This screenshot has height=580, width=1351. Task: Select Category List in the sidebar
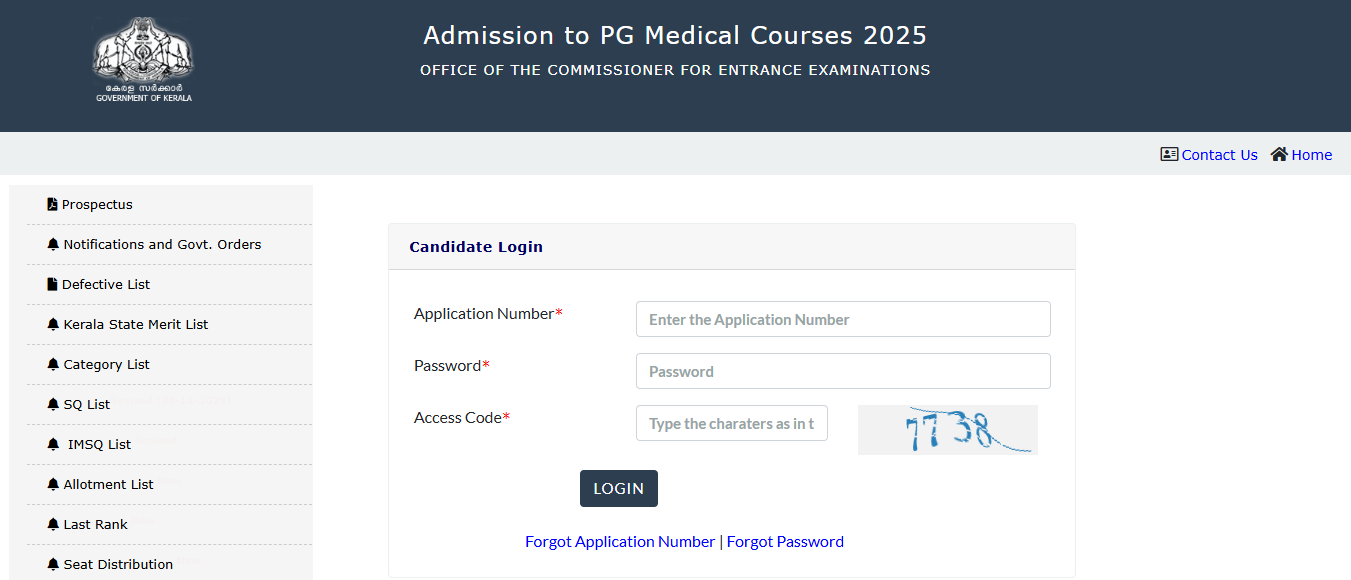[x=103, y=364]
